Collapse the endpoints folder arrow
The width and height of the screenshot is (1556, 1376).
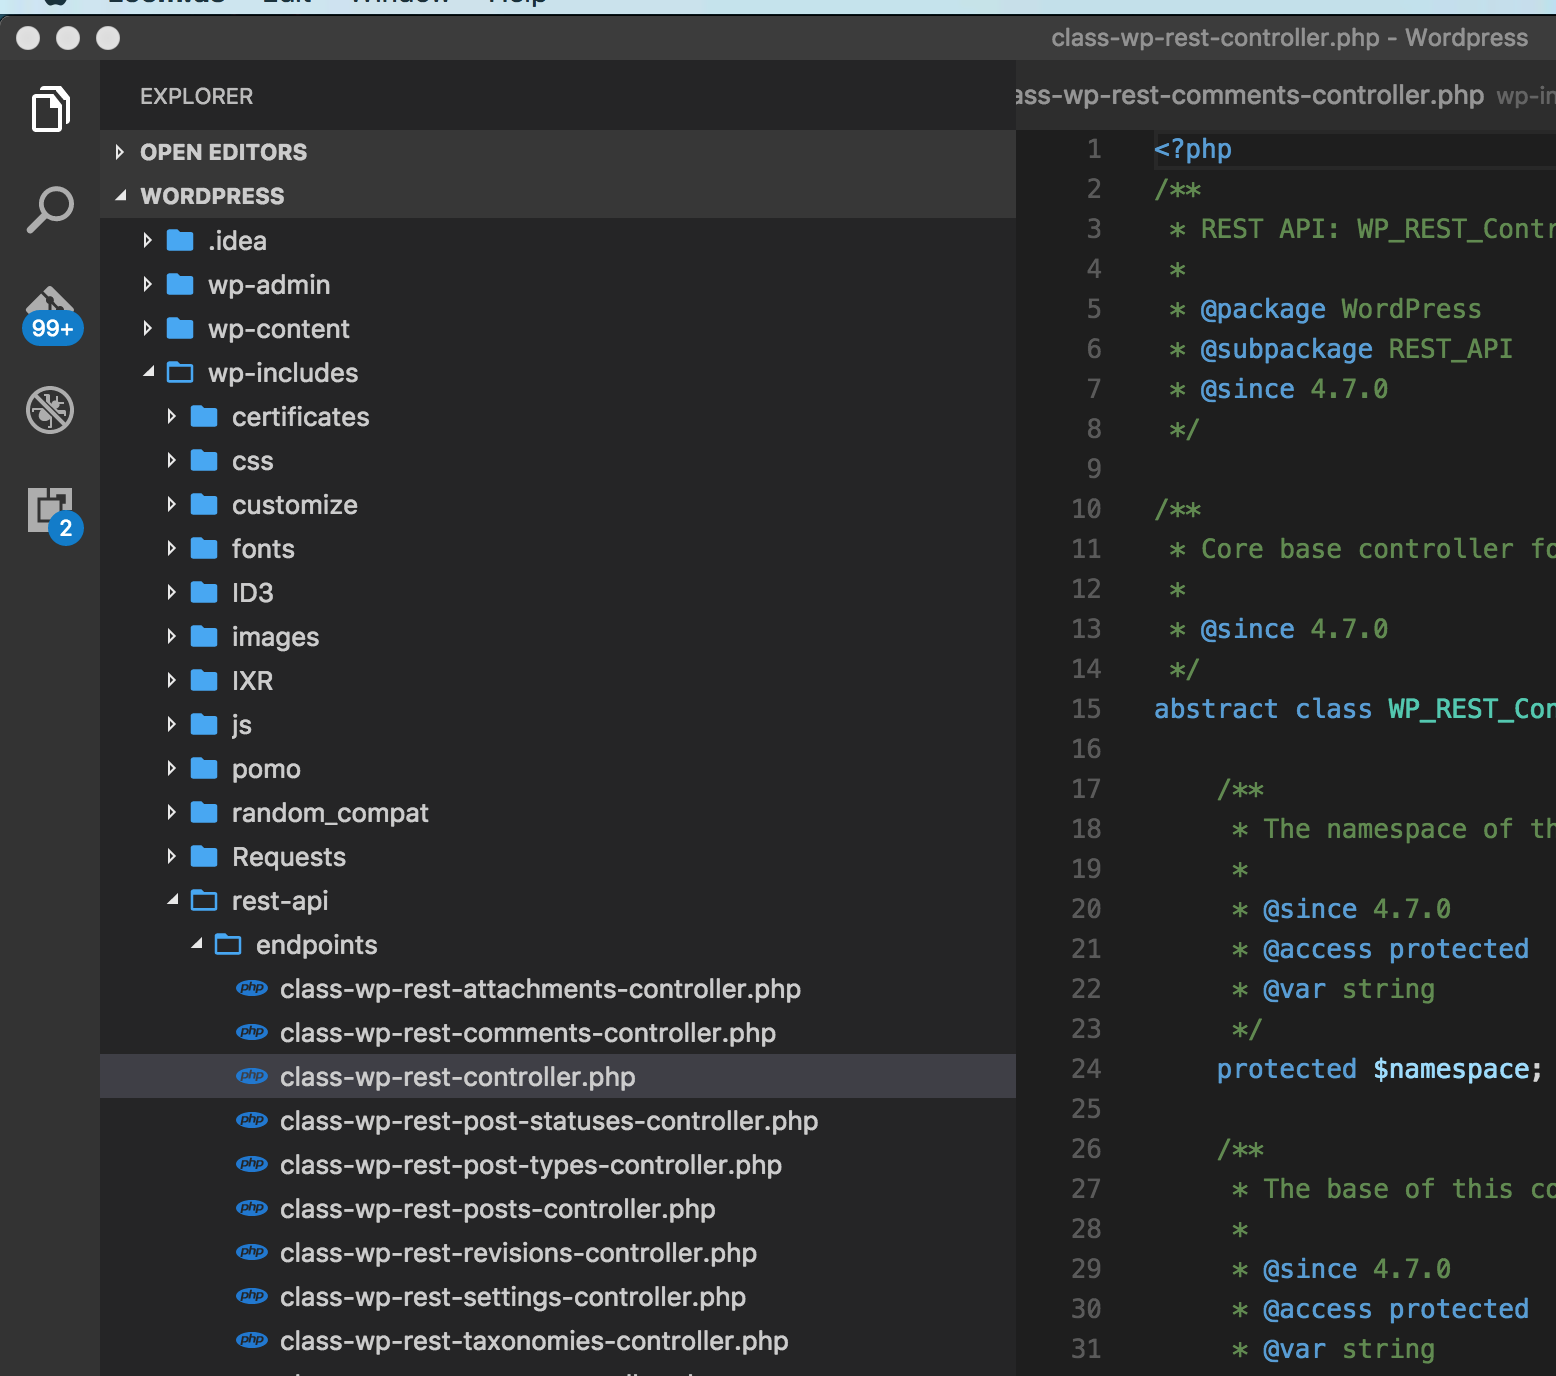point(196,945)
